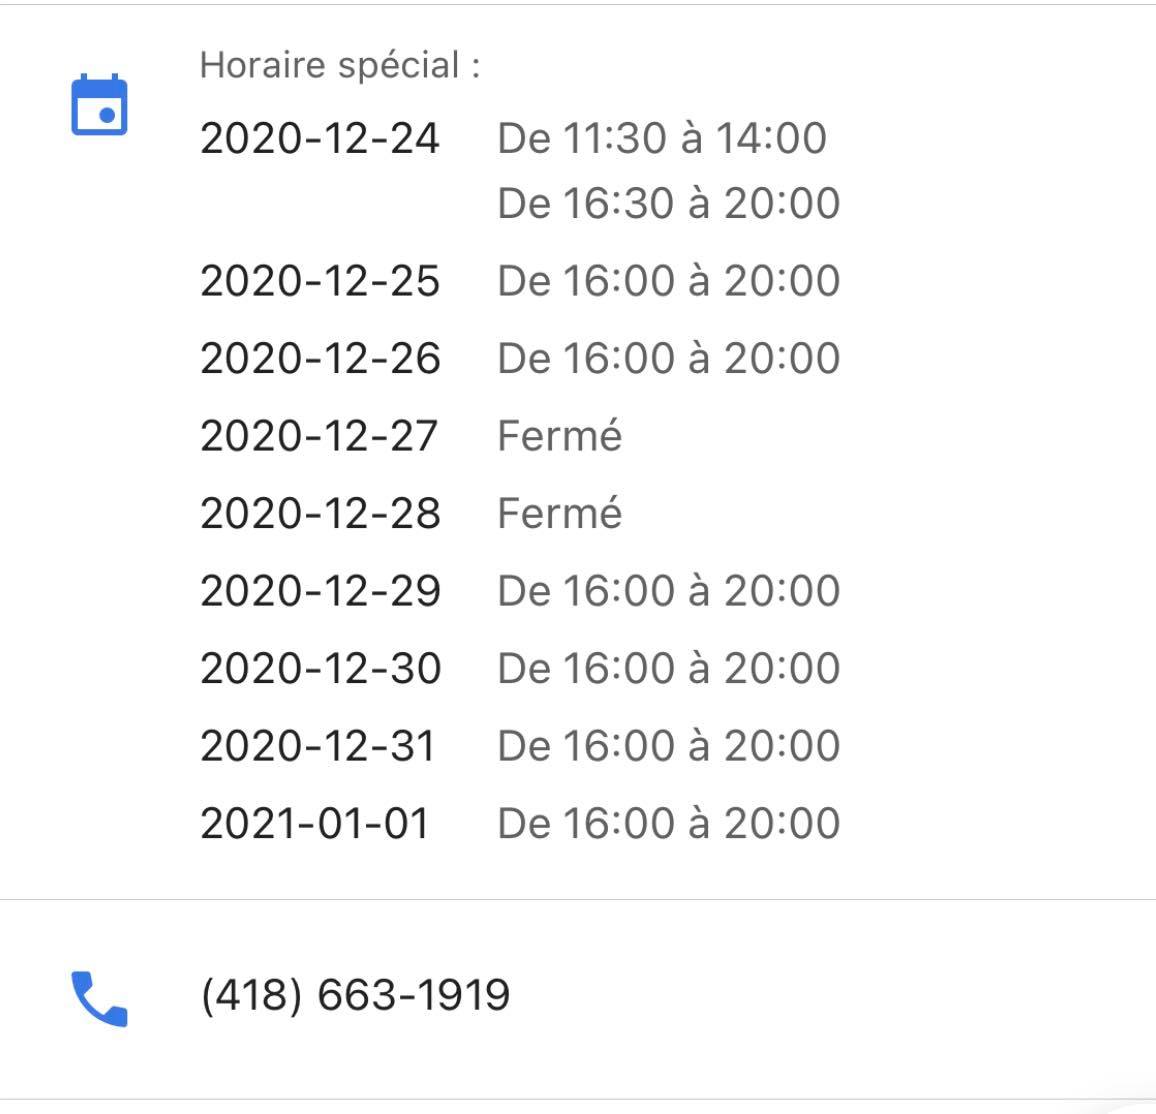
Task: Tap Fermé next to 2020-12-28
Action: point(560,512)
